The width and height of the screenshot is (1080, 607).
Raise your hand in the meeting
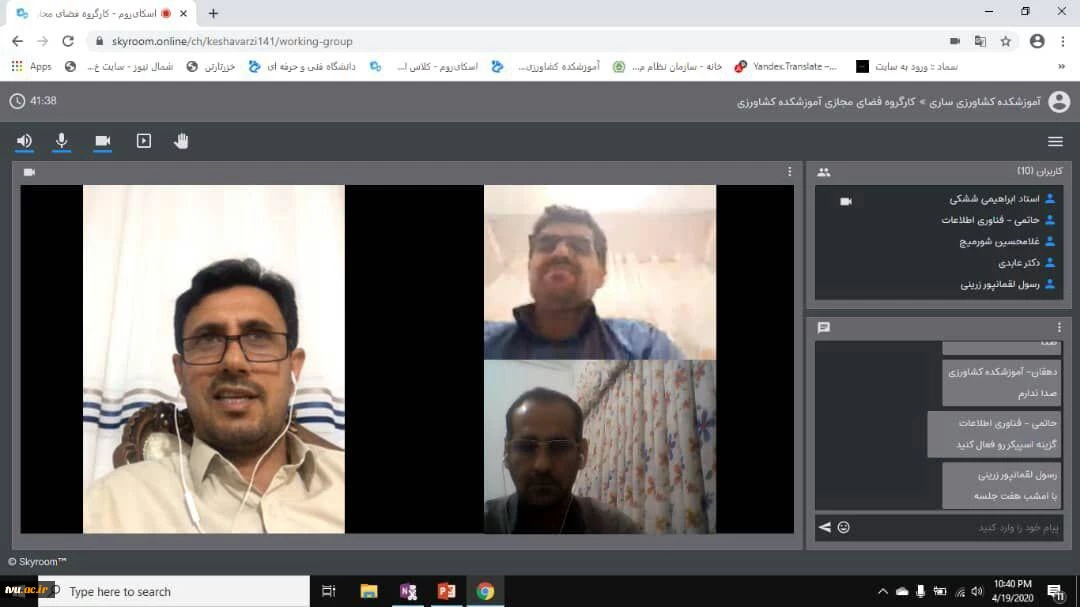pos(181,141)
